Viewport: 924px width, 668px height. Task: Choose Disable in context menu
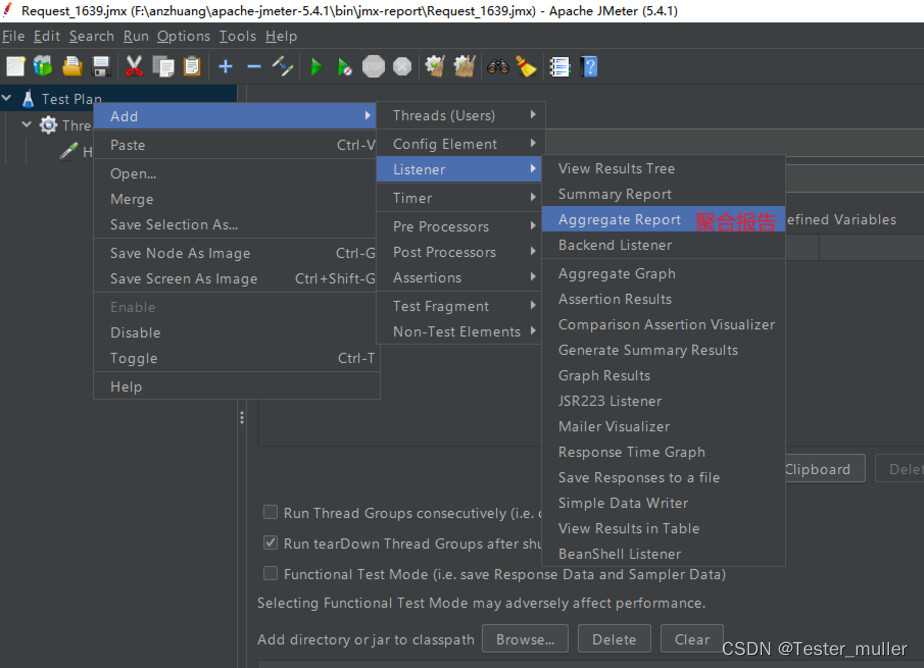coord(236,333)
